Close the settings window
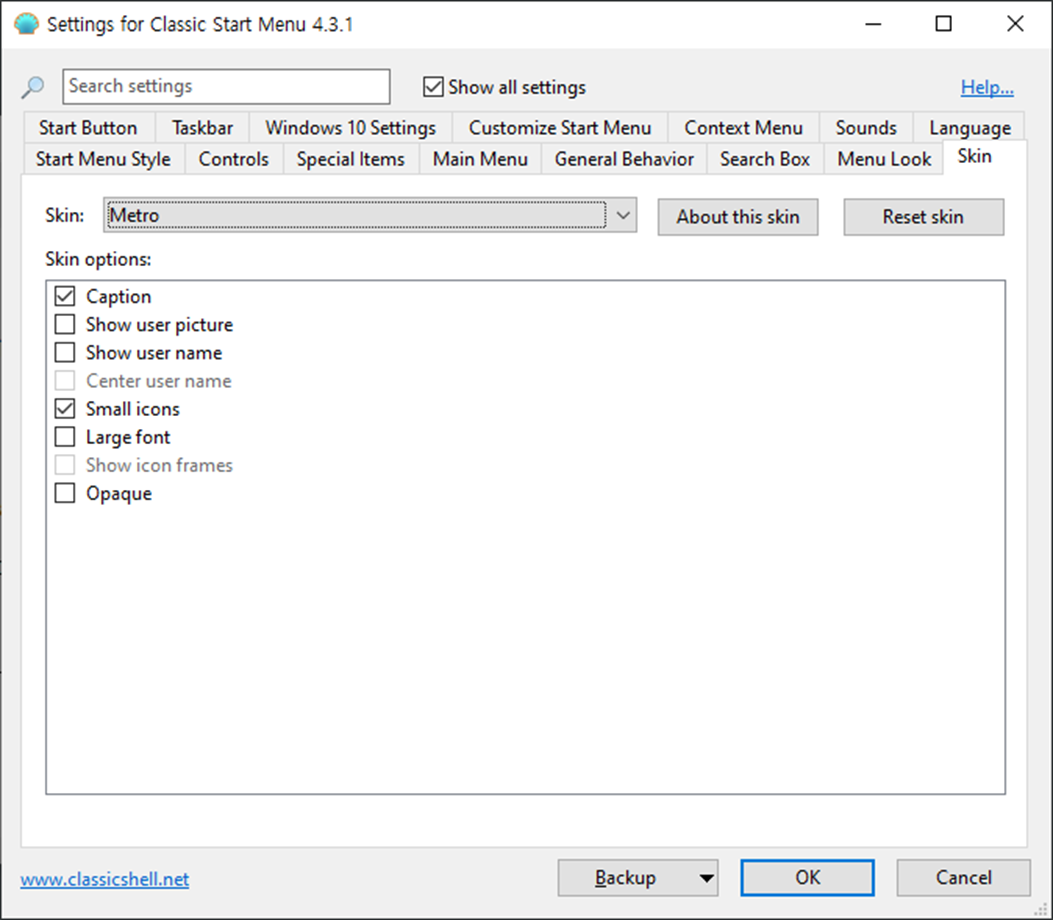 tap(1015, 24)
